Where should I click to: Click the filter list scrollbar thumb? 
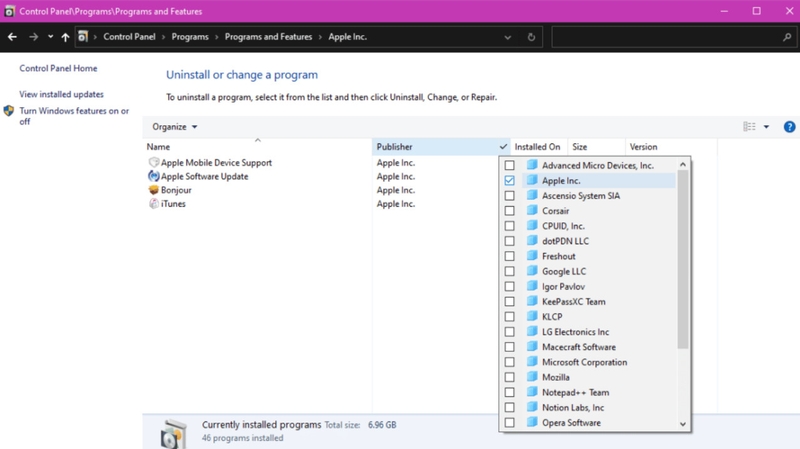coord(683,259)
